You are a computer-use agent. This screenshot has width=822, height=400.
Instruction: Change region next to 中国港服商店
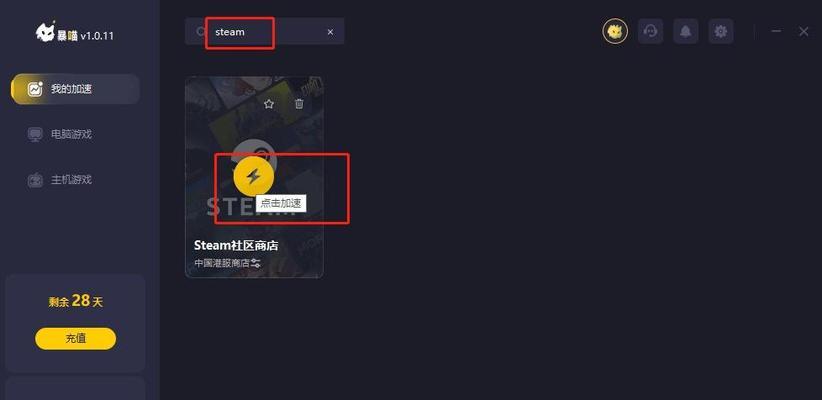[x=256, y=263]
